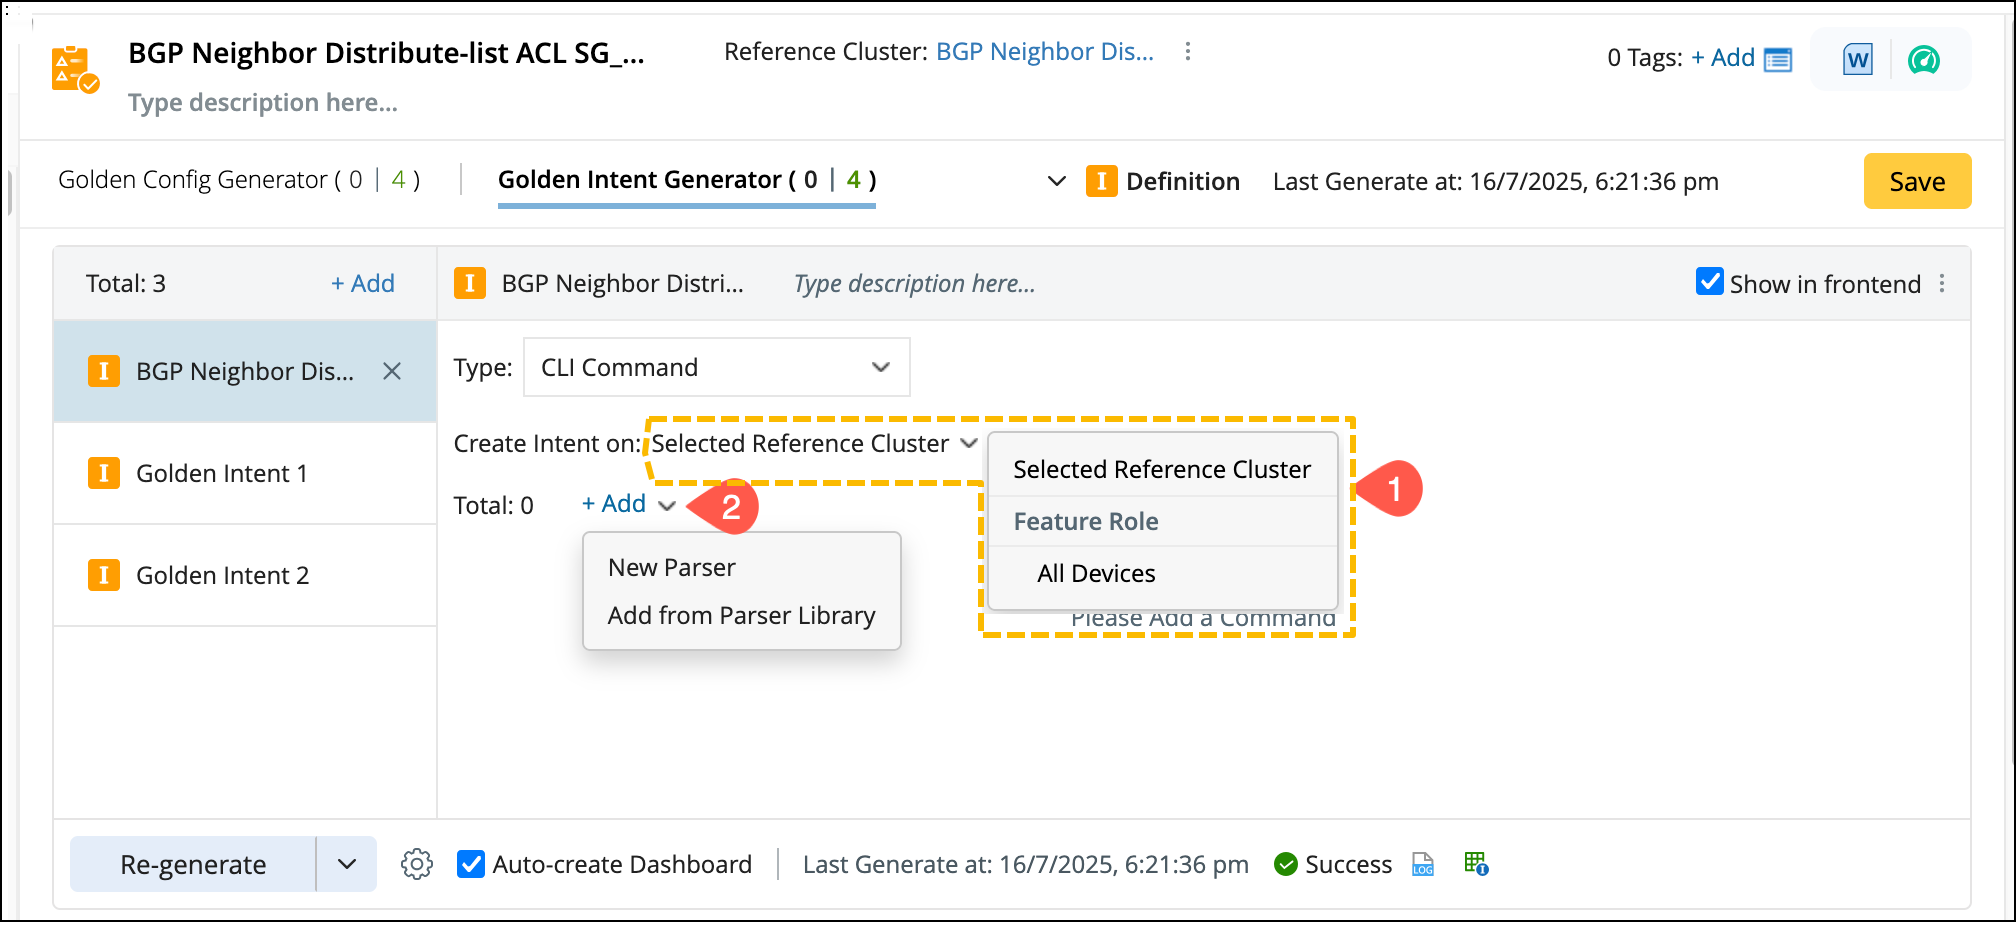
Task: Open the generation log file icon
Action: 1422,864
